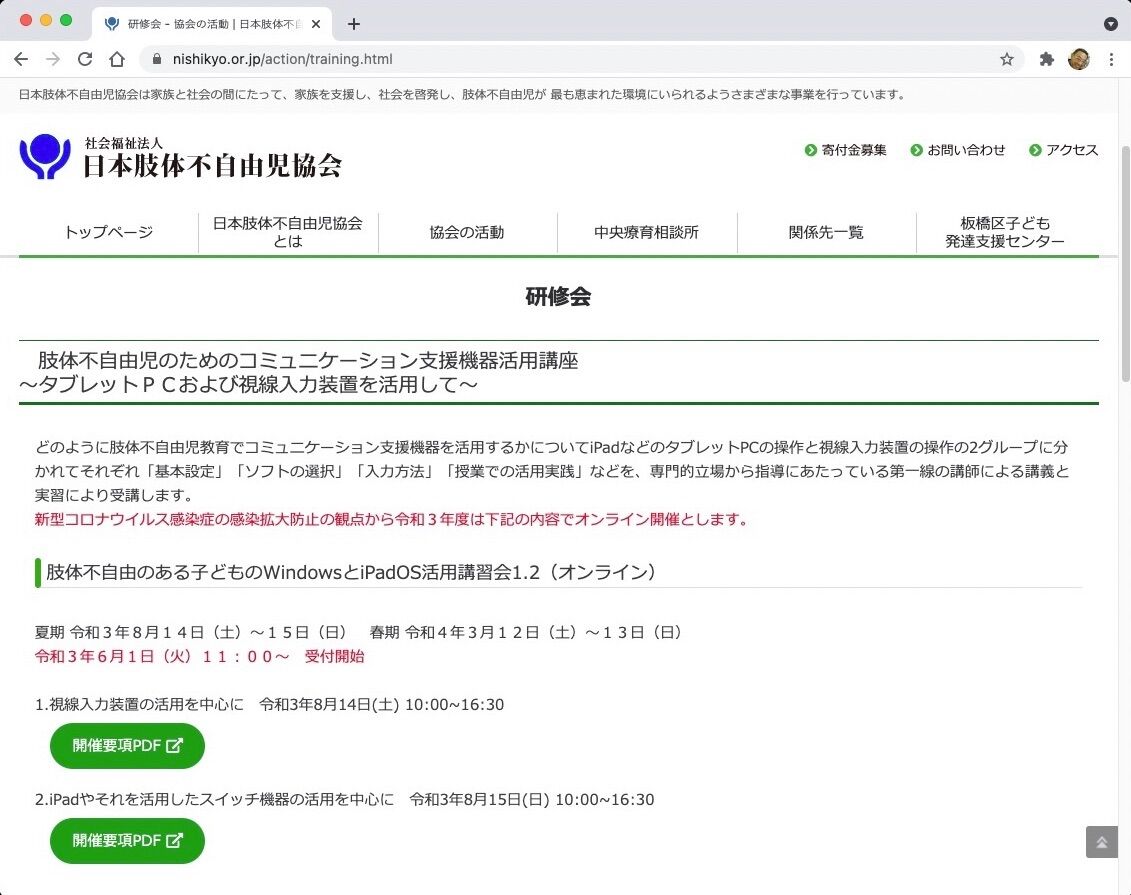Click the padlock site security icon
This screenshot has height=895, width=1131.
pyautogui.click(x=156, y=58)
